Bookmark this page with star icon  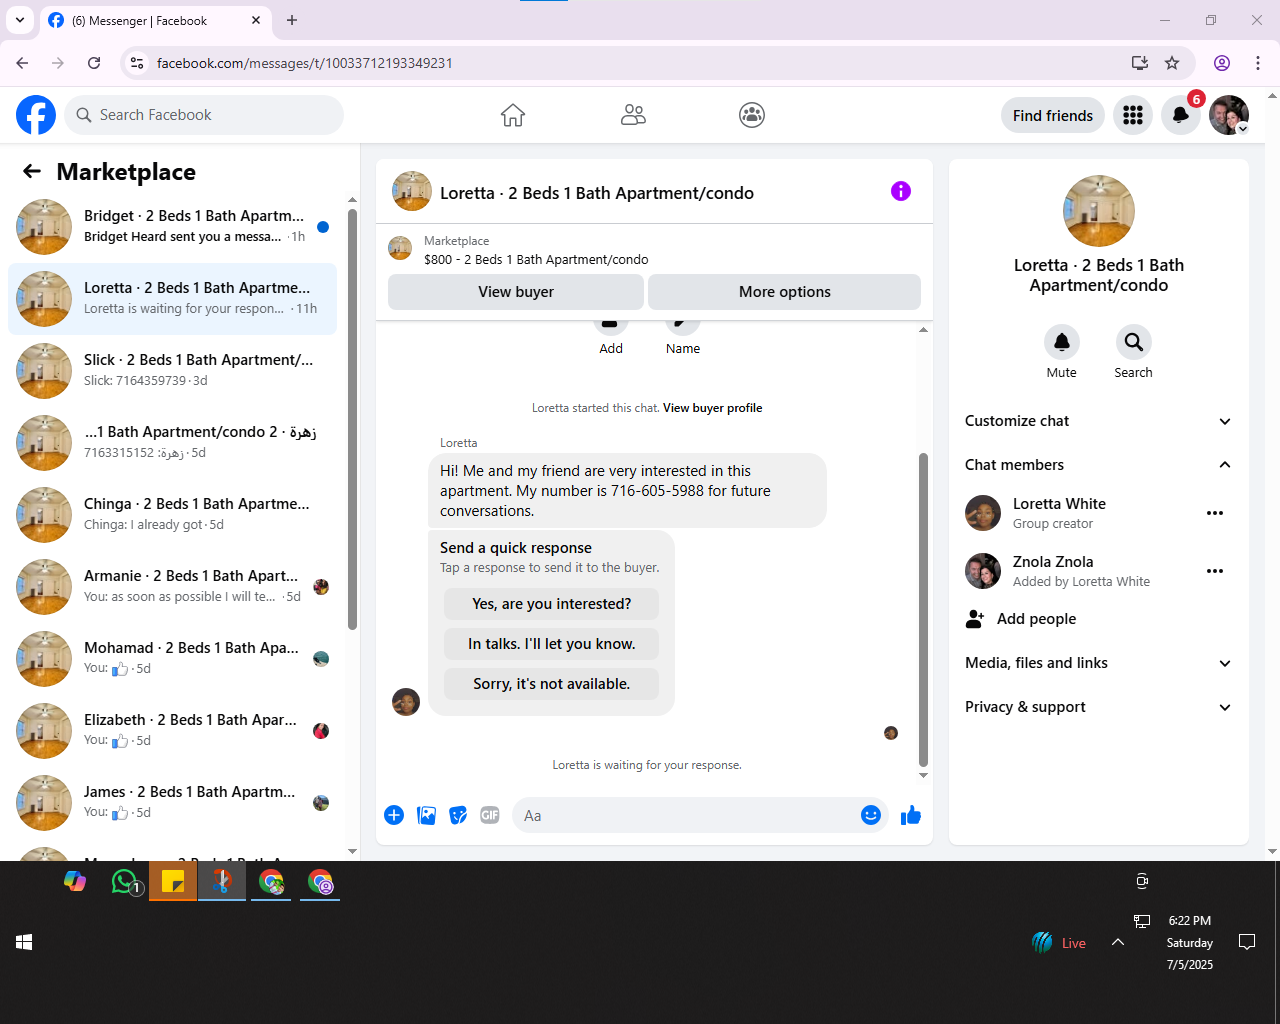pos(1172,63)
